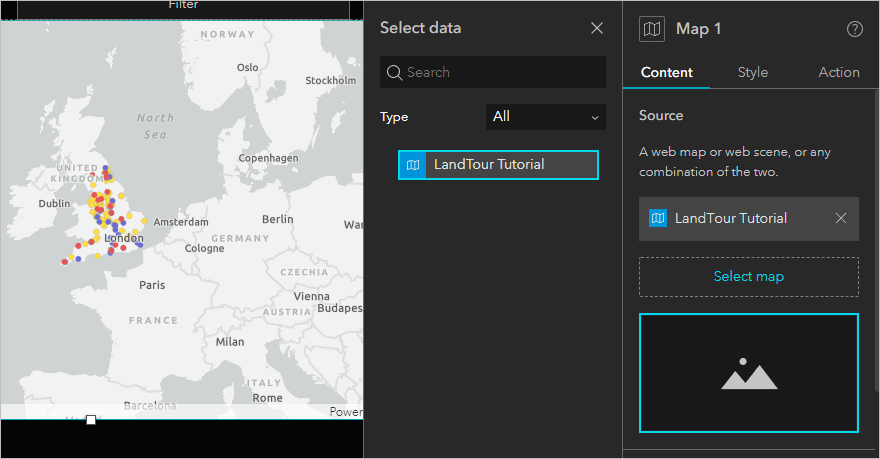The image size is (880, 459).
Task: Click the Powered by attribution text
Action: coord(346,411)
